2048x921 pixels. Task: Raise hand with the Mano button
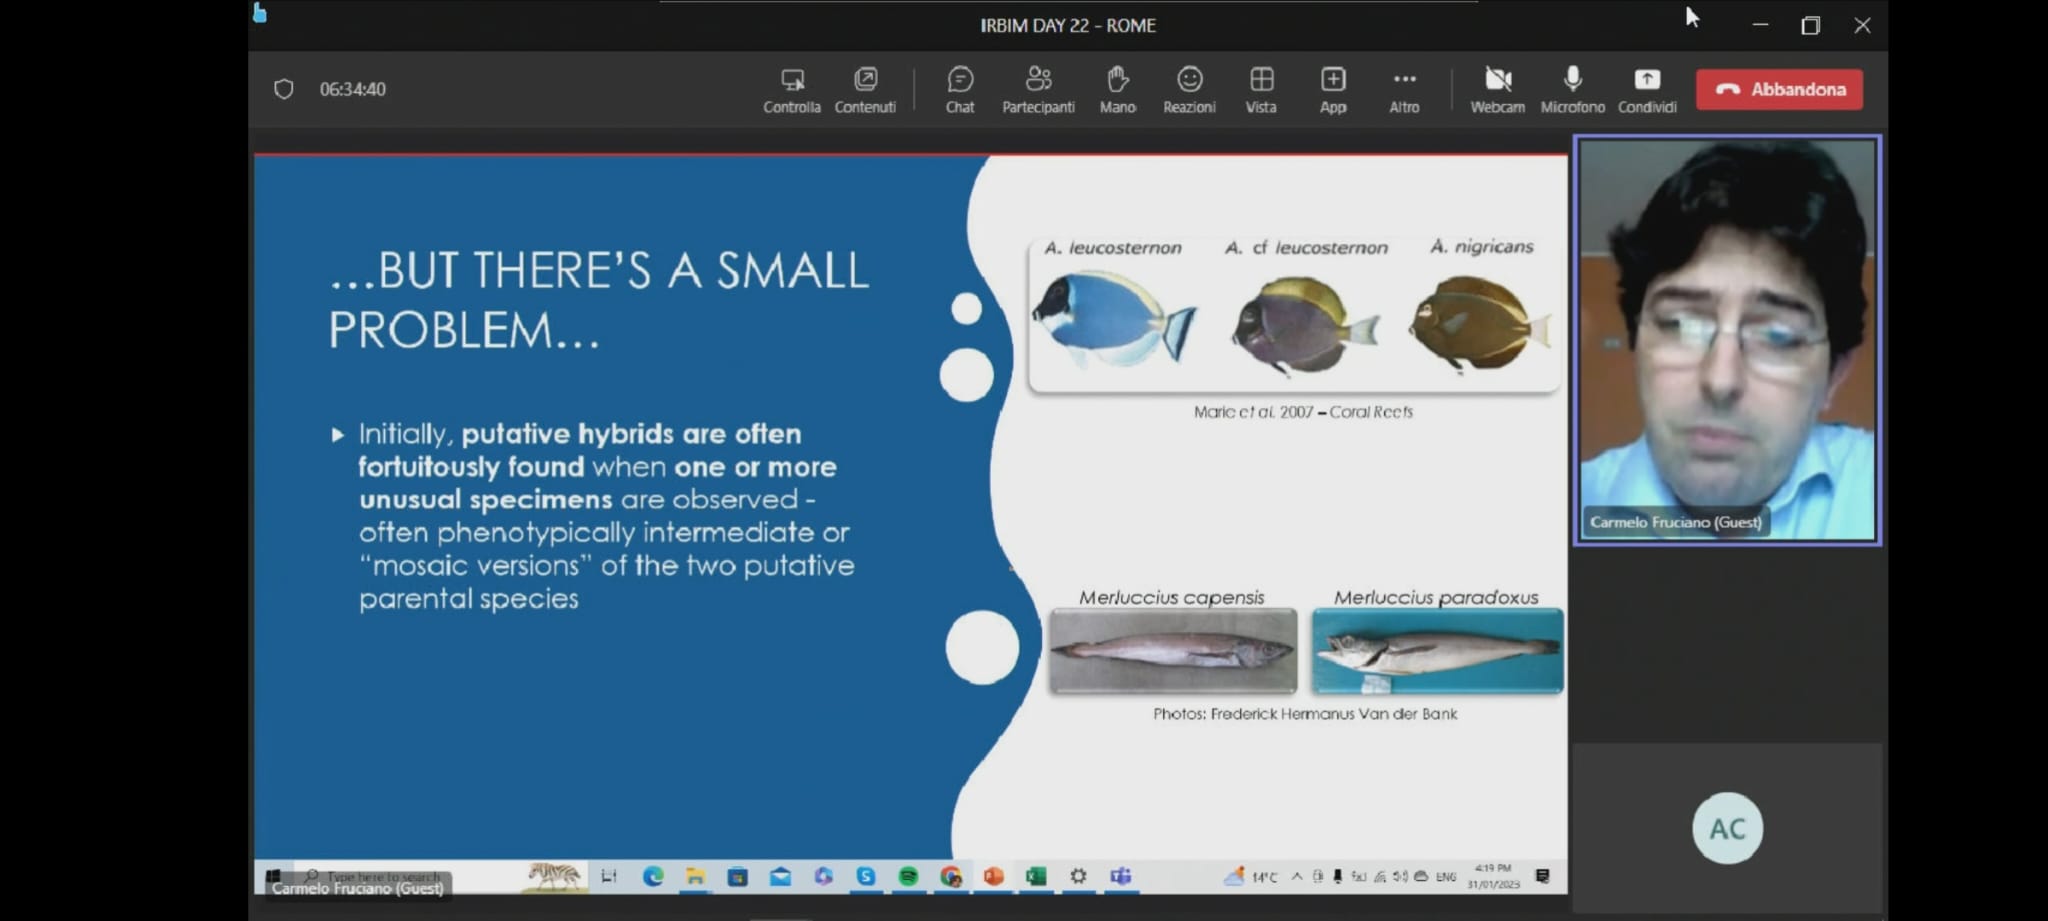(x=1117, y=90)
